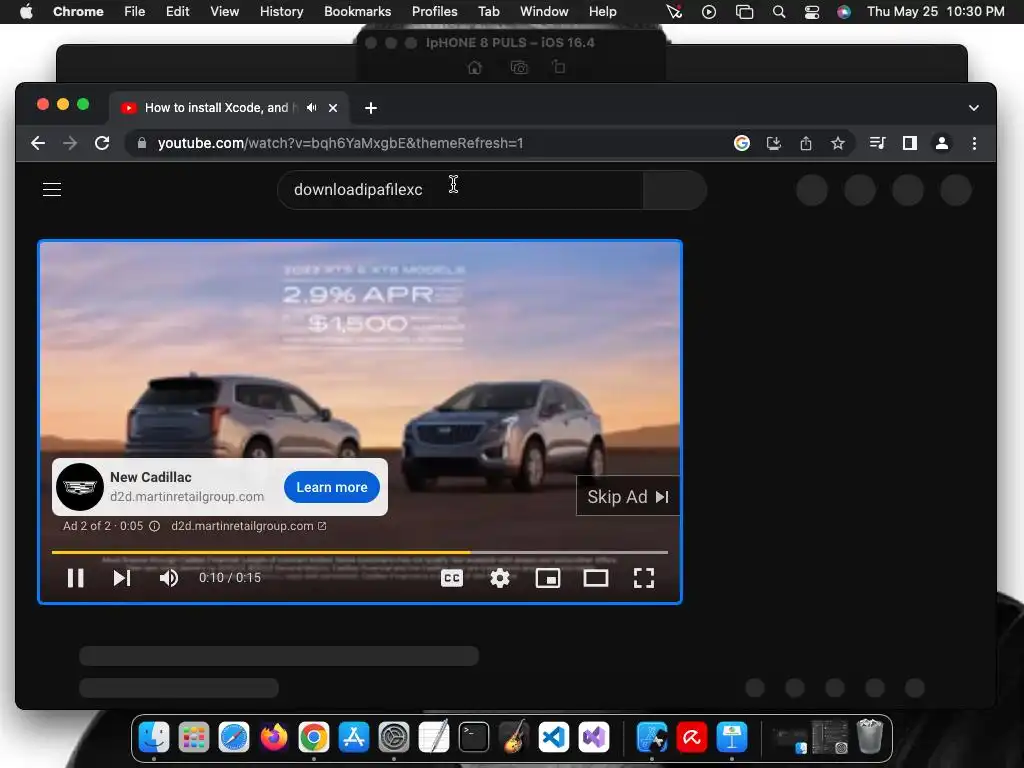Image resolution: width=1024 pixels, height=768 pixels.
Task: Open Xcode from the Dock
Action: (652, 737)
